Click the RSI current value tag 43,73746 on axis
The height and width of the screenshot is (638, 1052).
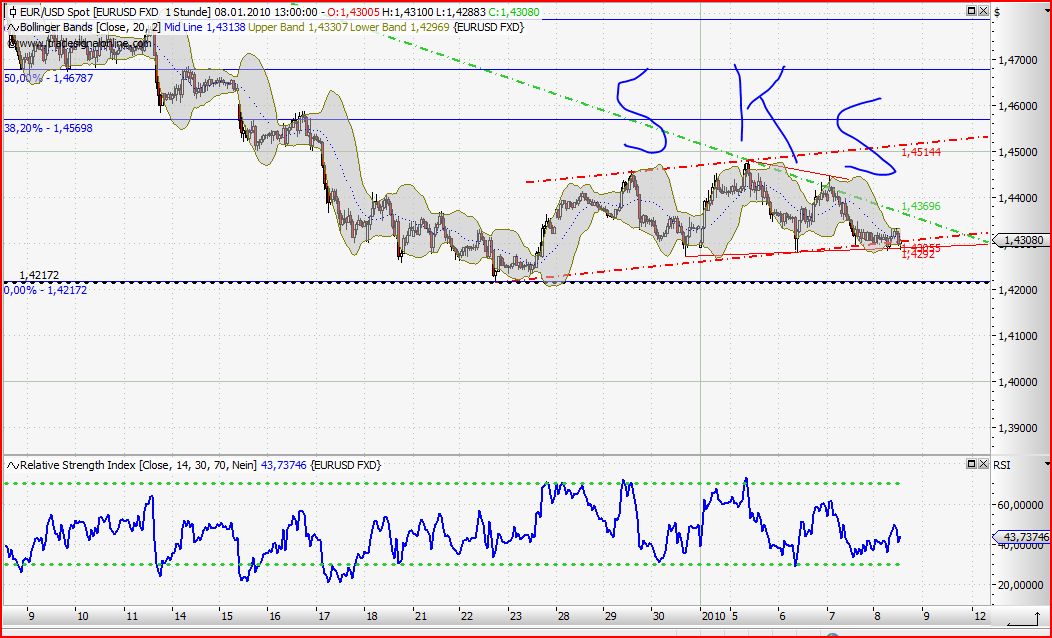(x=1020, y=537)
